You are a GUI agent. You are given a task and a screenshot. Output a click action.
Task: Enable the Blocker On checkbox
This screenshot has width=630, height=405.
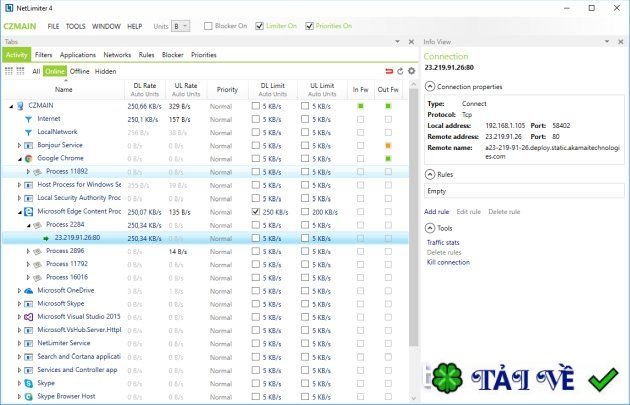pos(209,25)
